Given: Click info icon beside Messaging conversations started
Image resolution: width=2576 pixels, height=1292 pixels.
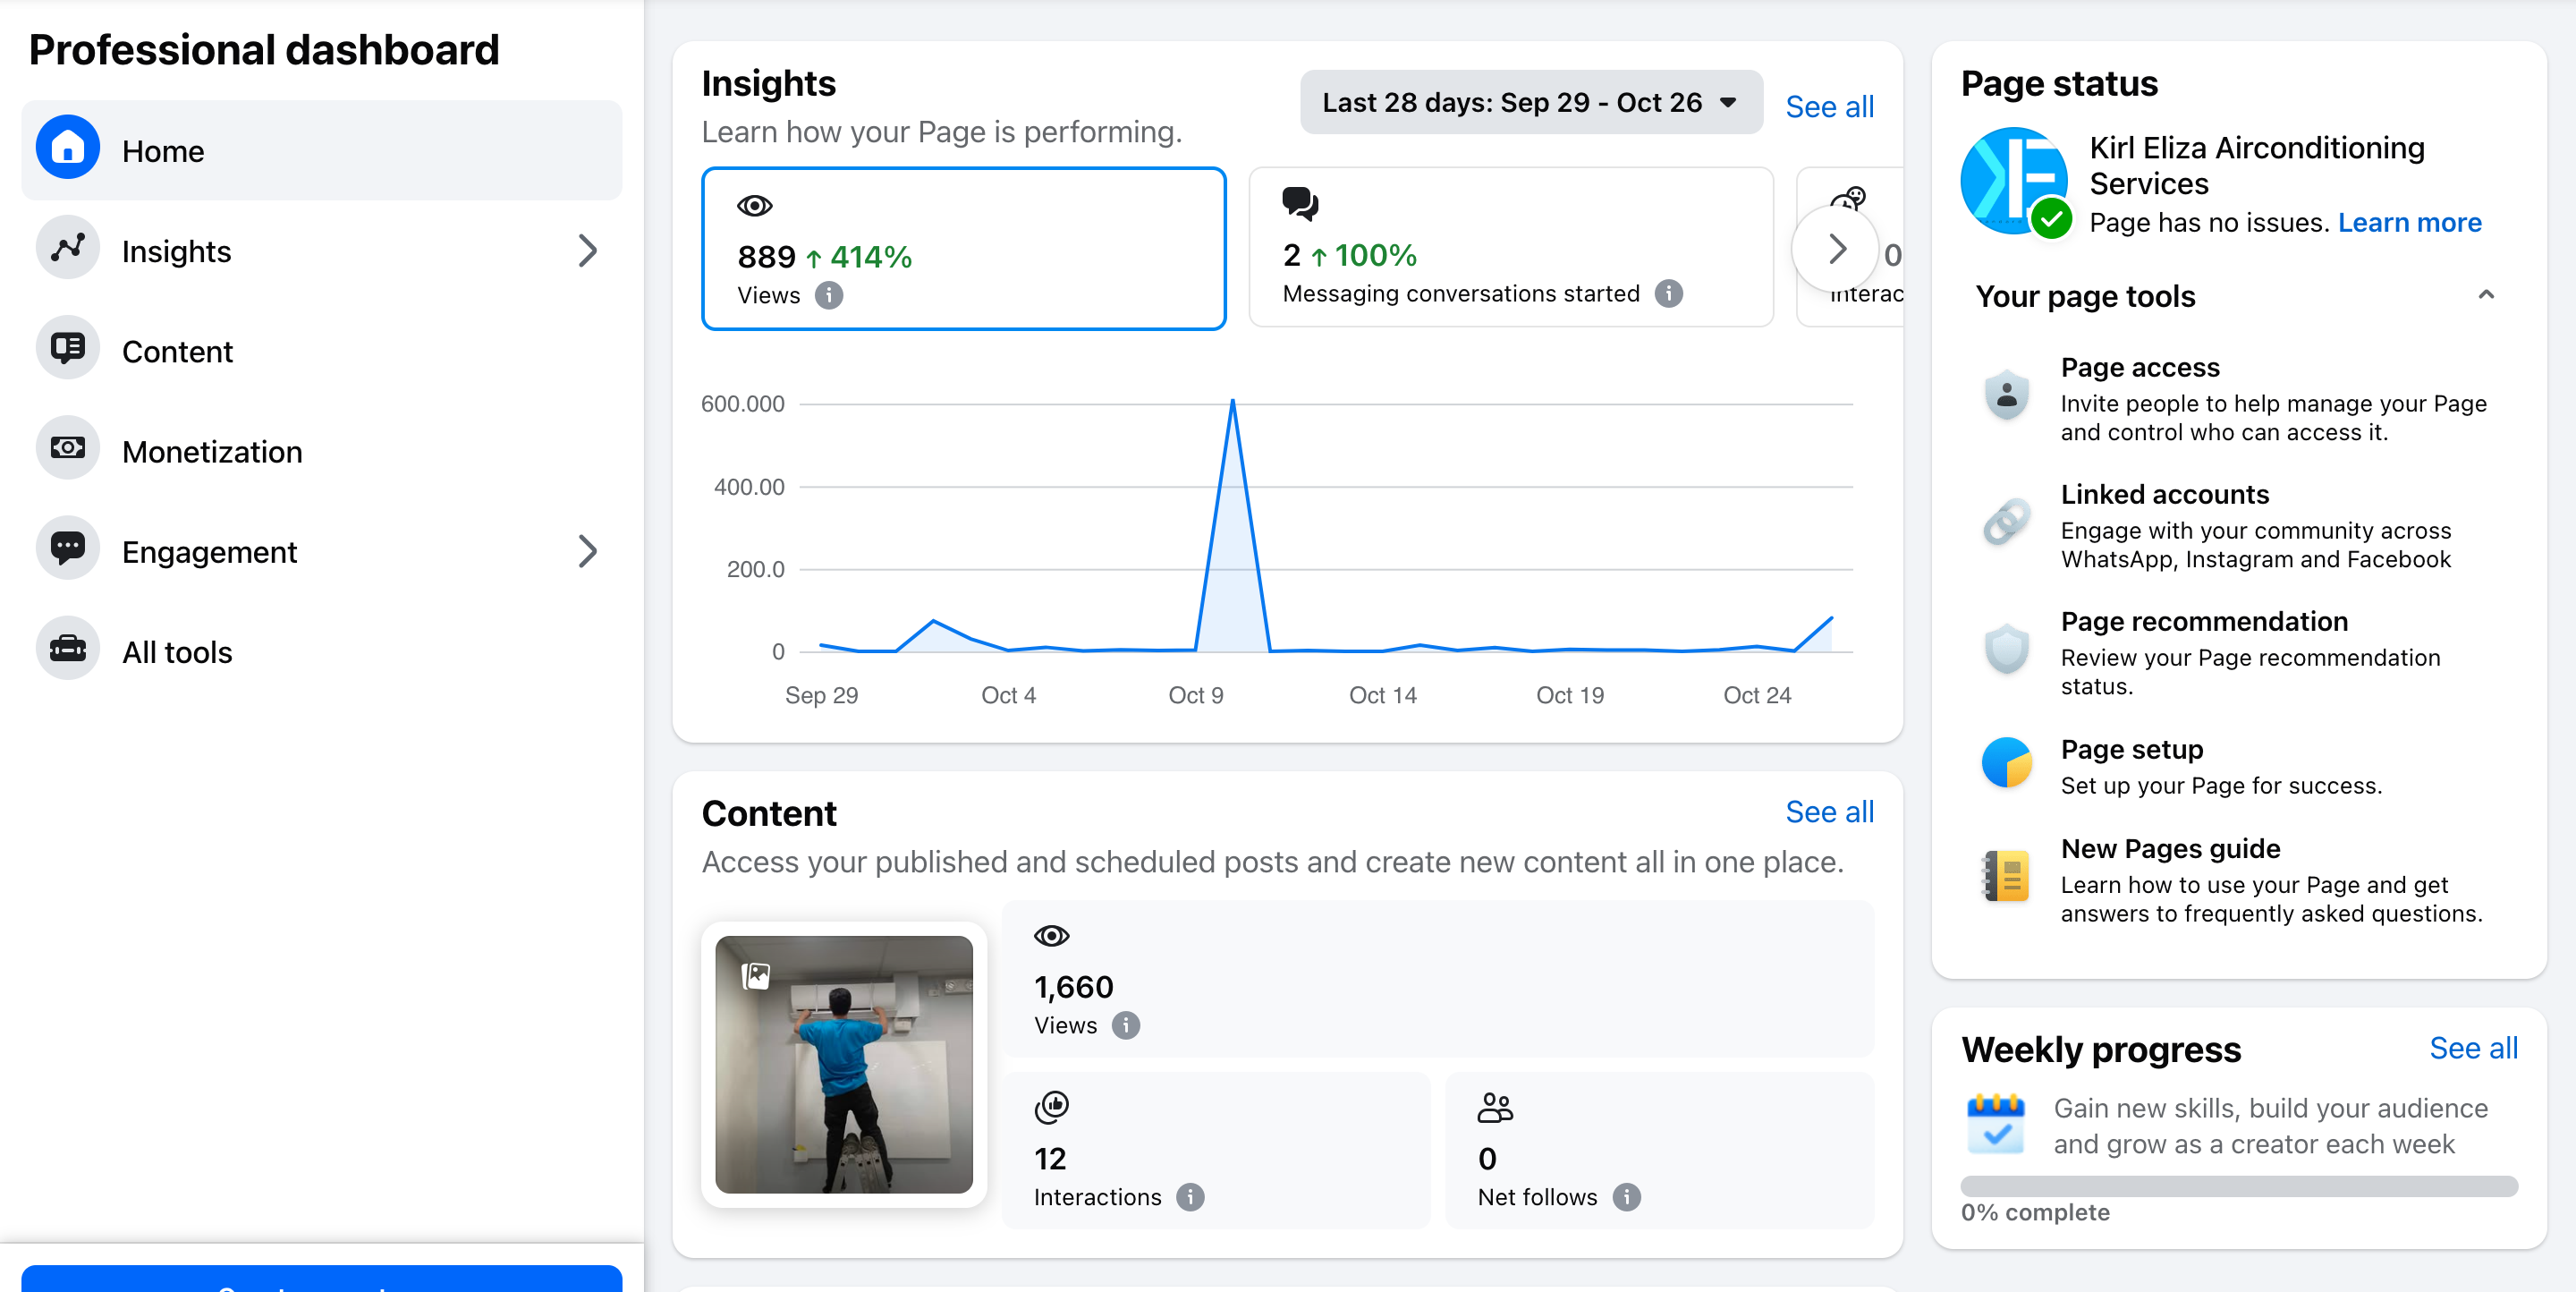Looking at the screenshot, I should coord(1668,294).
